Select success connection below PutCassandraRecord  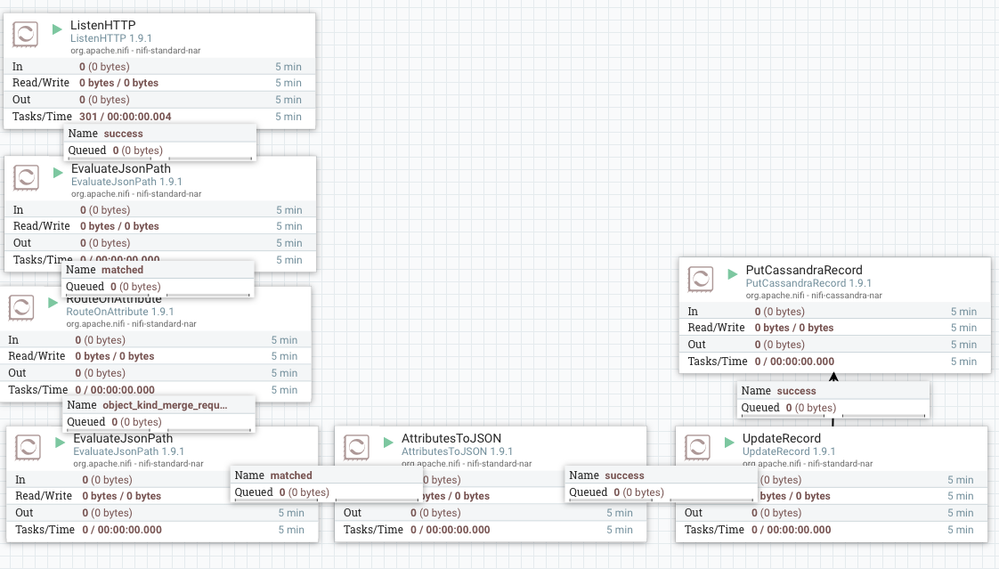(x=833, y=399)
